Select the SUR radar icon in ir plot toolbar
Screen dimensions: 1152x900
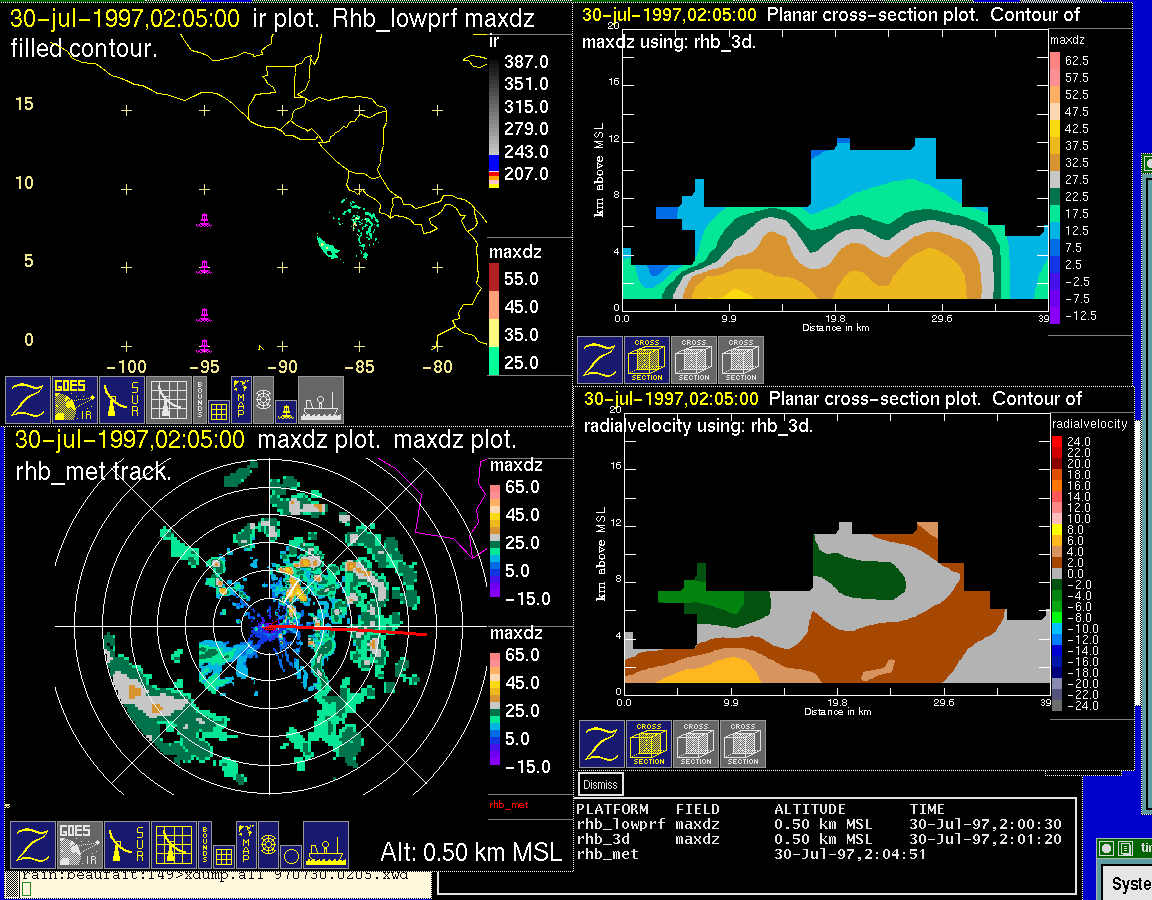pos(124,400)
